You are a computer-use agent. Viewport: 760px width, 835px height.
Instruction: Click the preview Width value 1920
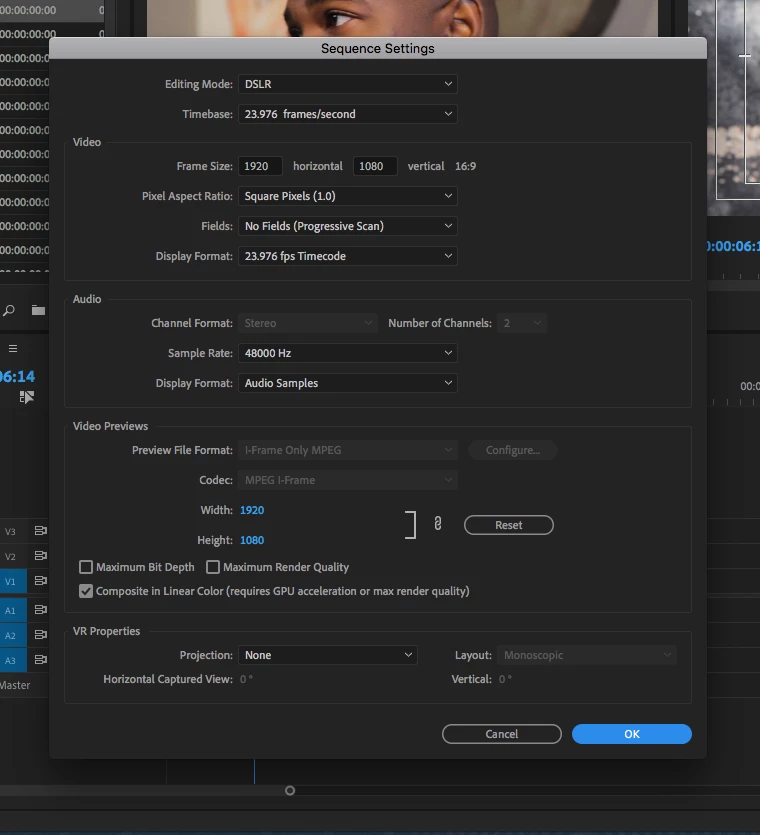(x=252, y=510)
